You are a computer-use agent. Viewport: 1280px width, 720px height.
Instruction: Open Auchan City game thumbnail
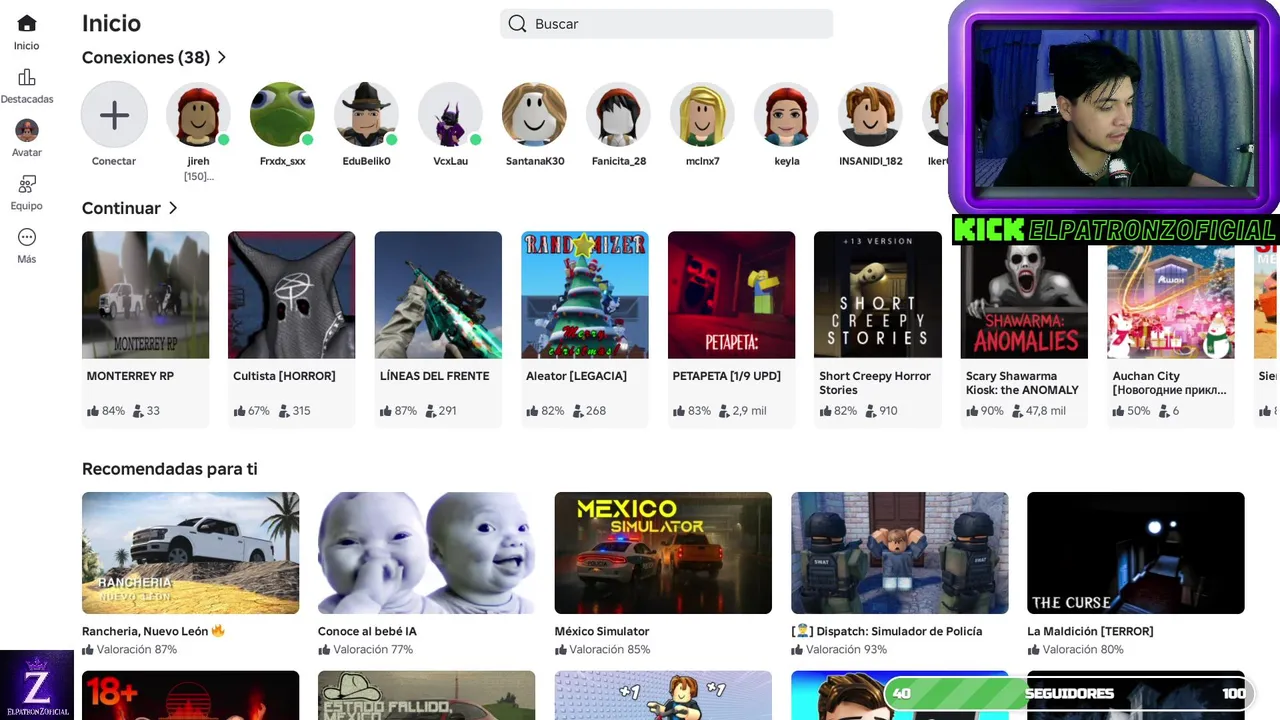1170,302
